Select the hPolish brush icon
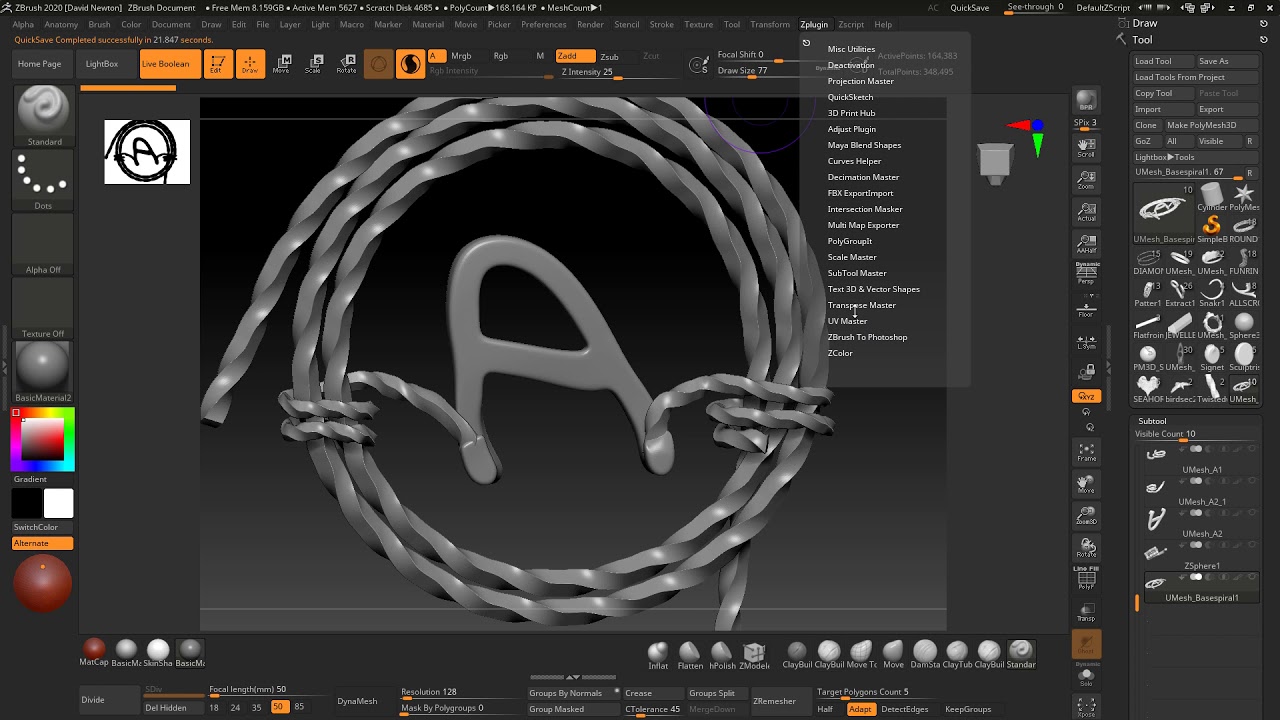Viewport: 1280px width, 720px height. [x=722, y=654]
